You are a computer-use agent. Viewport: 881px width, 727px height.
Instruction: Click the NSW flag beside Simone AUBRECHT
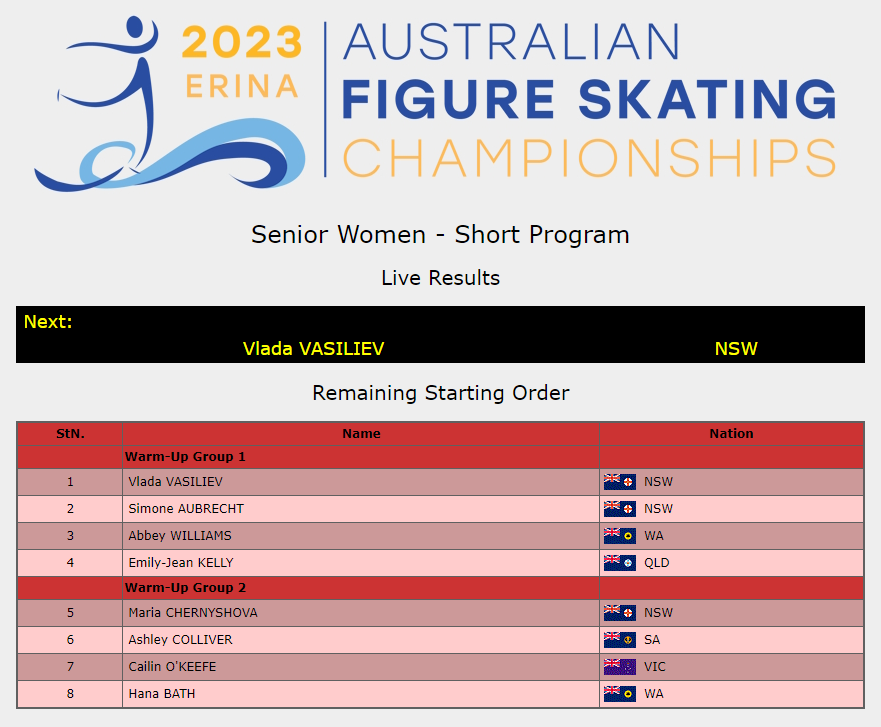point(620,509)
